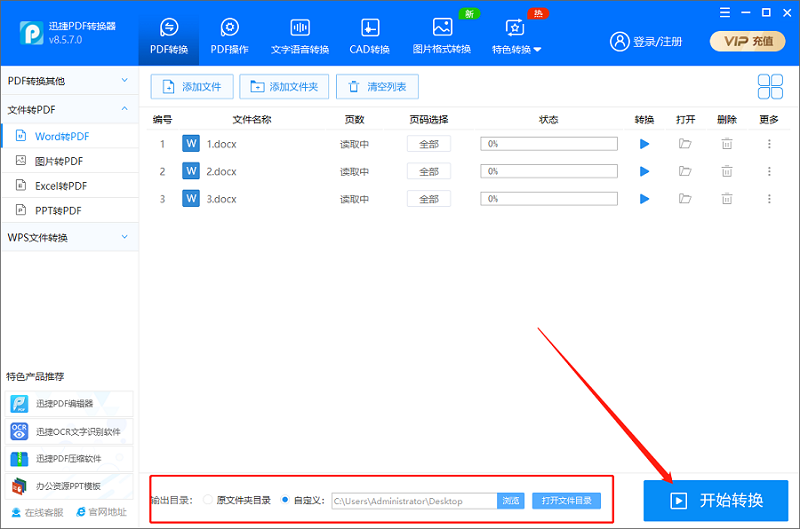The height and width of the screenshot is (529, 800).
Task: Open output folder for 2.docx
Action: (x=685, y=171)
